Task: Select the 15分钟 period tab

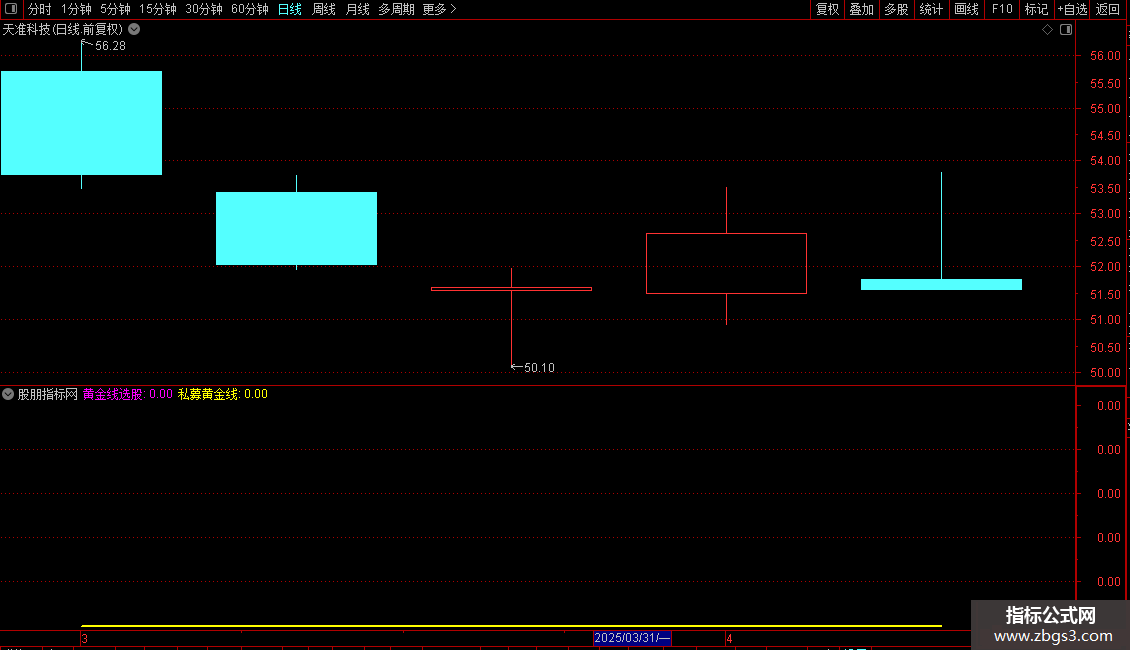Action: pos(157,9)
